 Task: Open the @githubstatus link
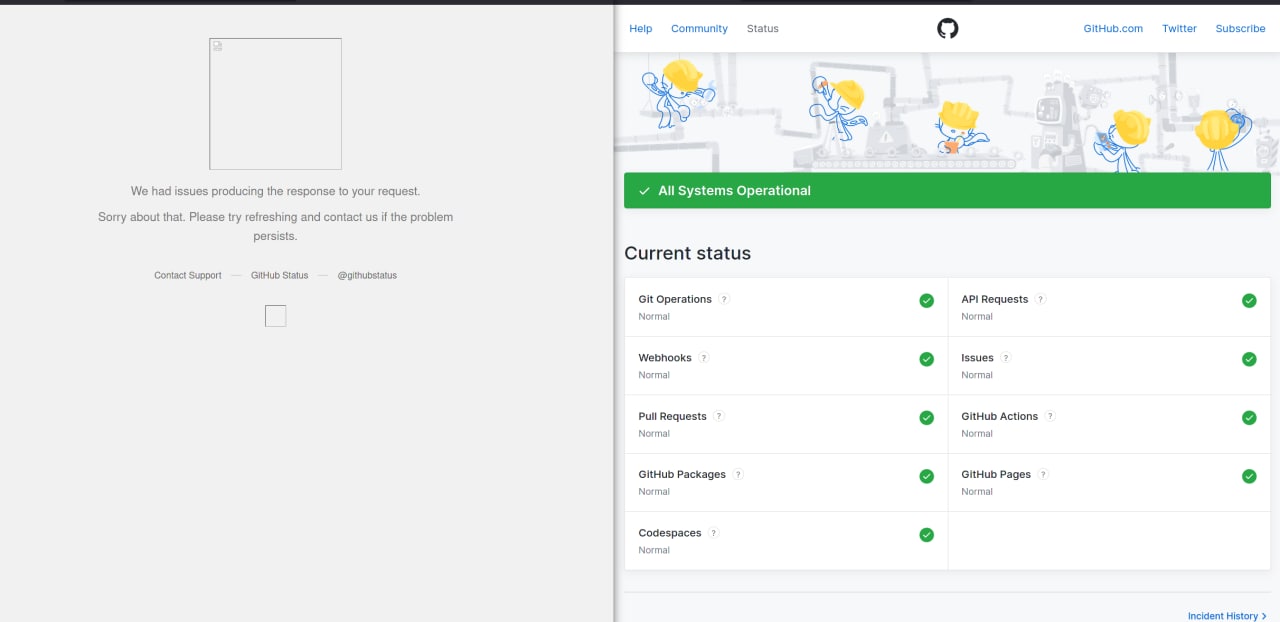coord(367,275)
